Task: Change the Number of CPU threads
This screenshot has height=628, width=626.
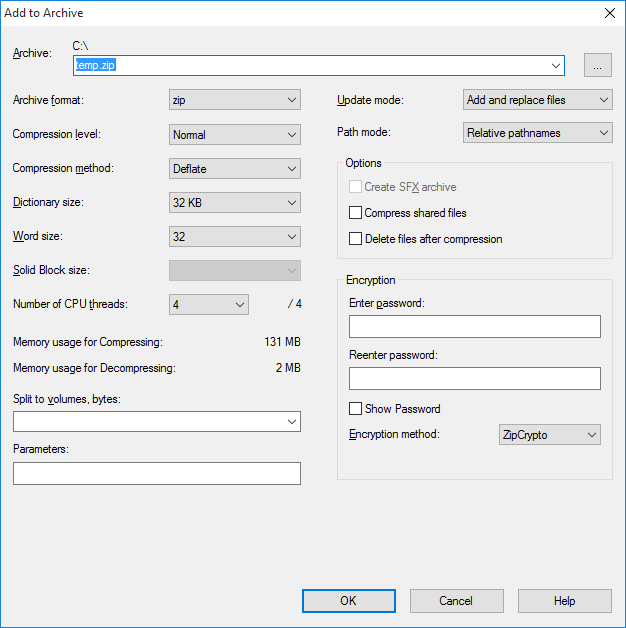Action: pyautogui.click(x=209, y=304)
